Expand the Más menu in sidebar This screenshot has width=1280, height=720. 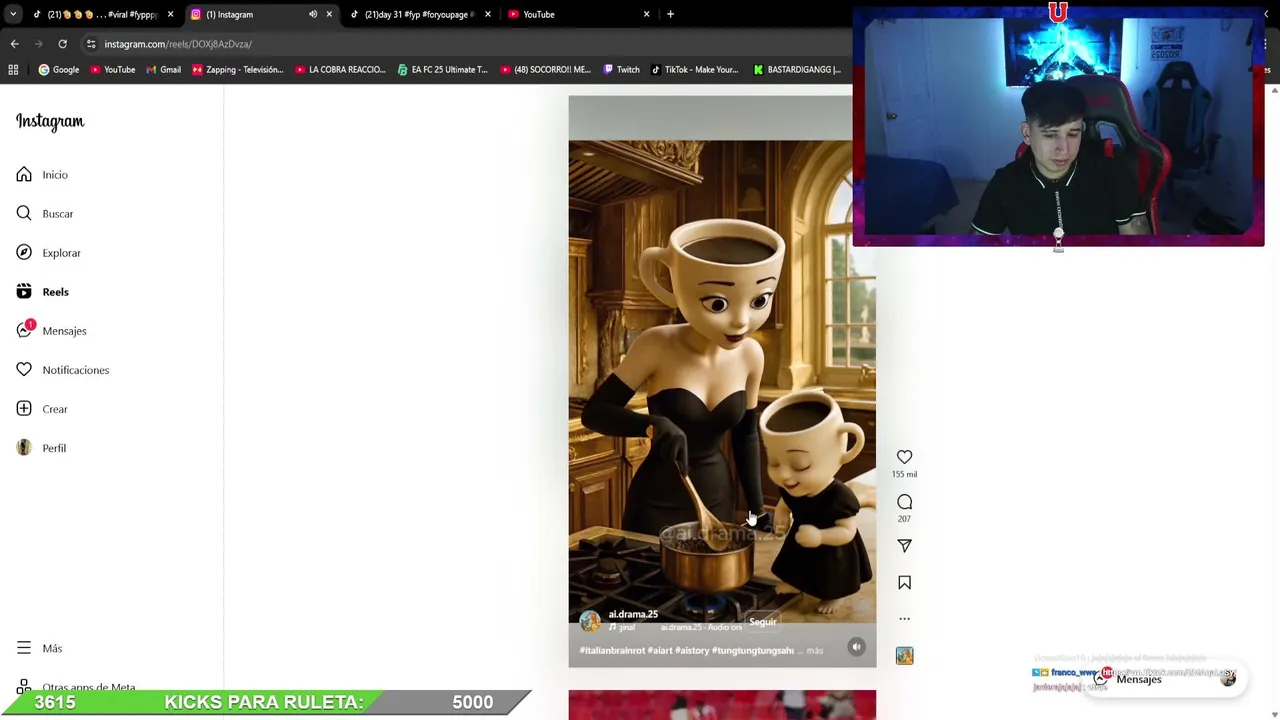coord(40,648)
